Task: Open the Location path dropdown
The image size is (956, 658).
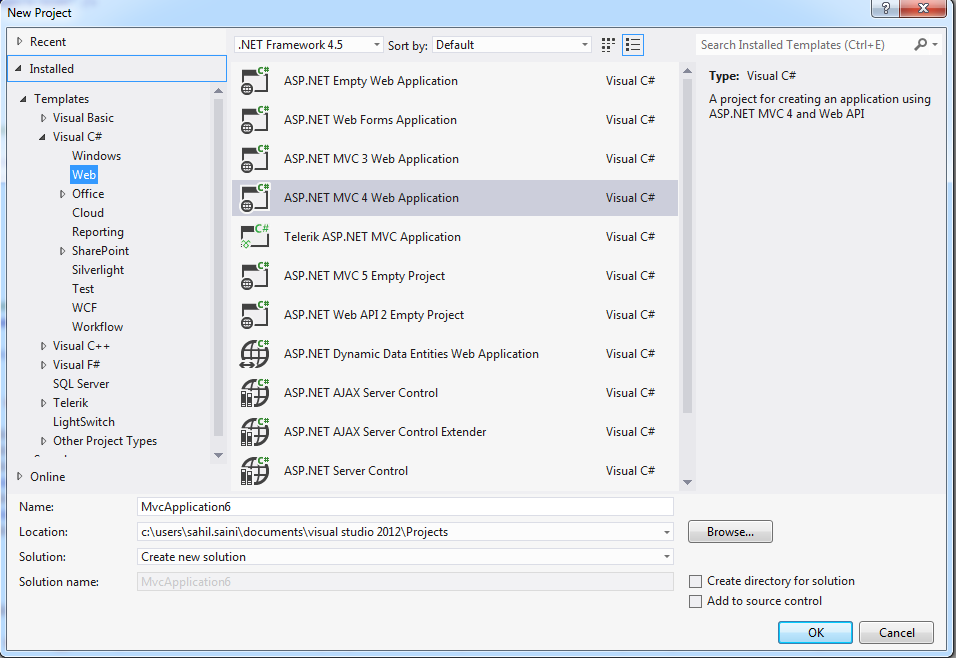Action: 666,532
